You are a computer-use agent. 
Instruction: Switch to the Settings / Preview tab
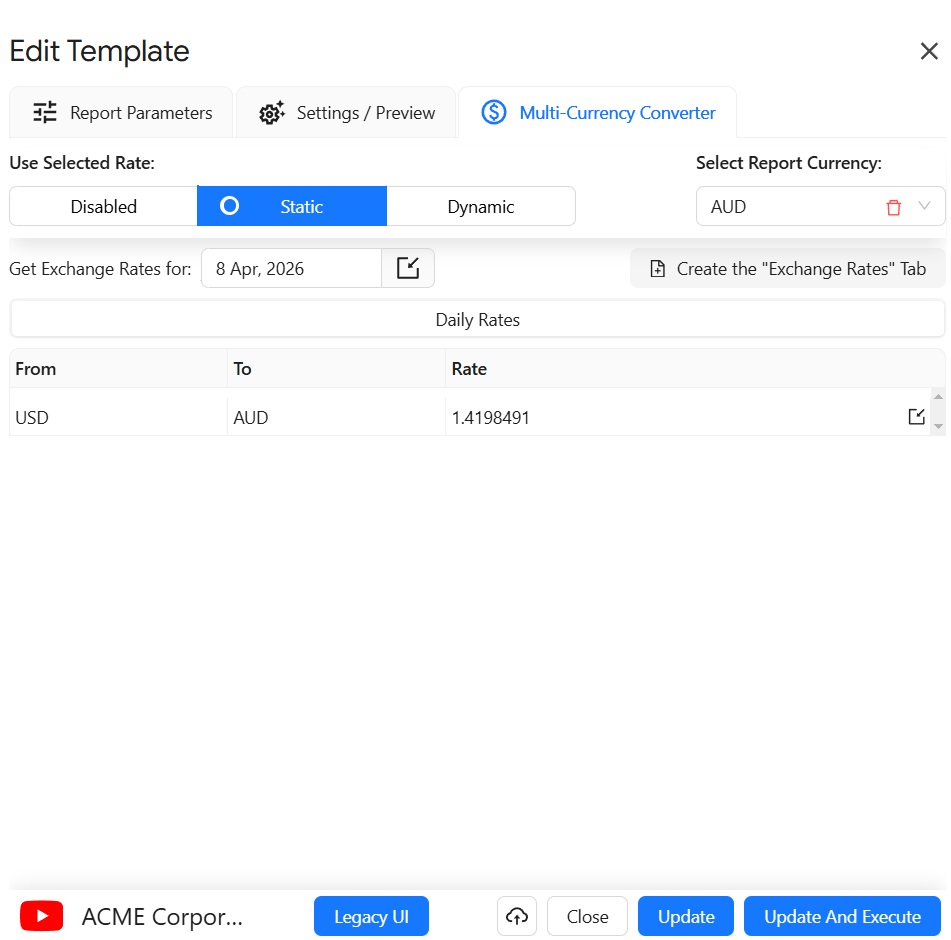pyautogui.click(x=347, y=113)
